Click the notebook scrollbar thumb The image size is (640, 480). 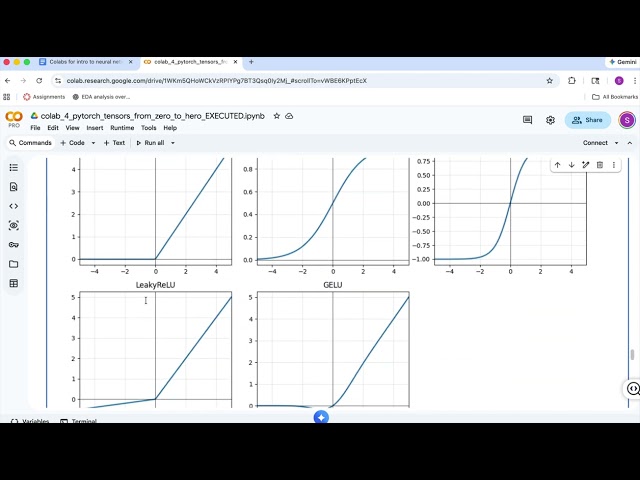pos(632,354)
